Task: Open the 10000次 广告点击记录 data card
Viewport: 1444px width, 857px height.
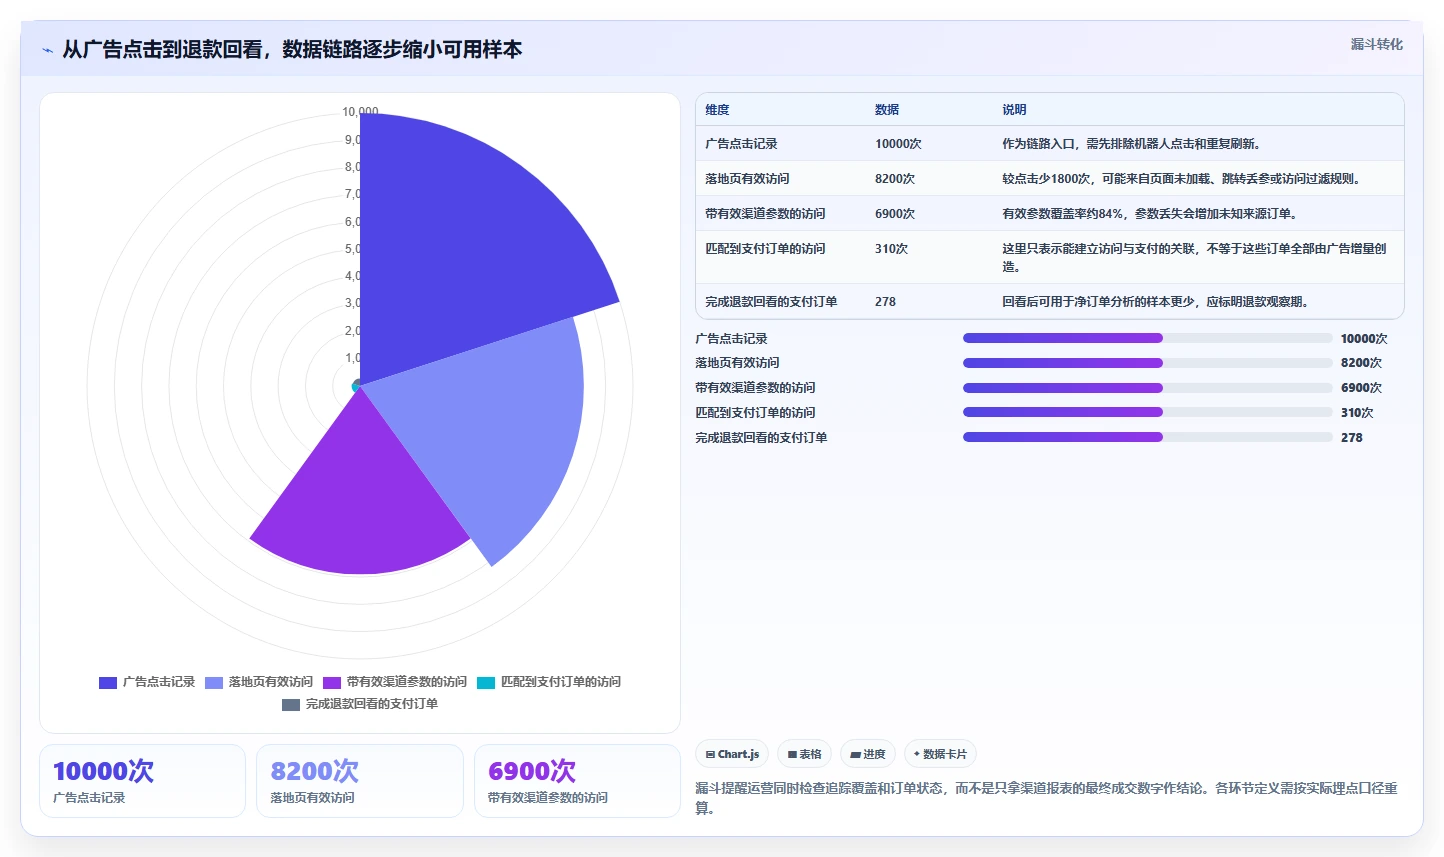Action: coord(142,781)
